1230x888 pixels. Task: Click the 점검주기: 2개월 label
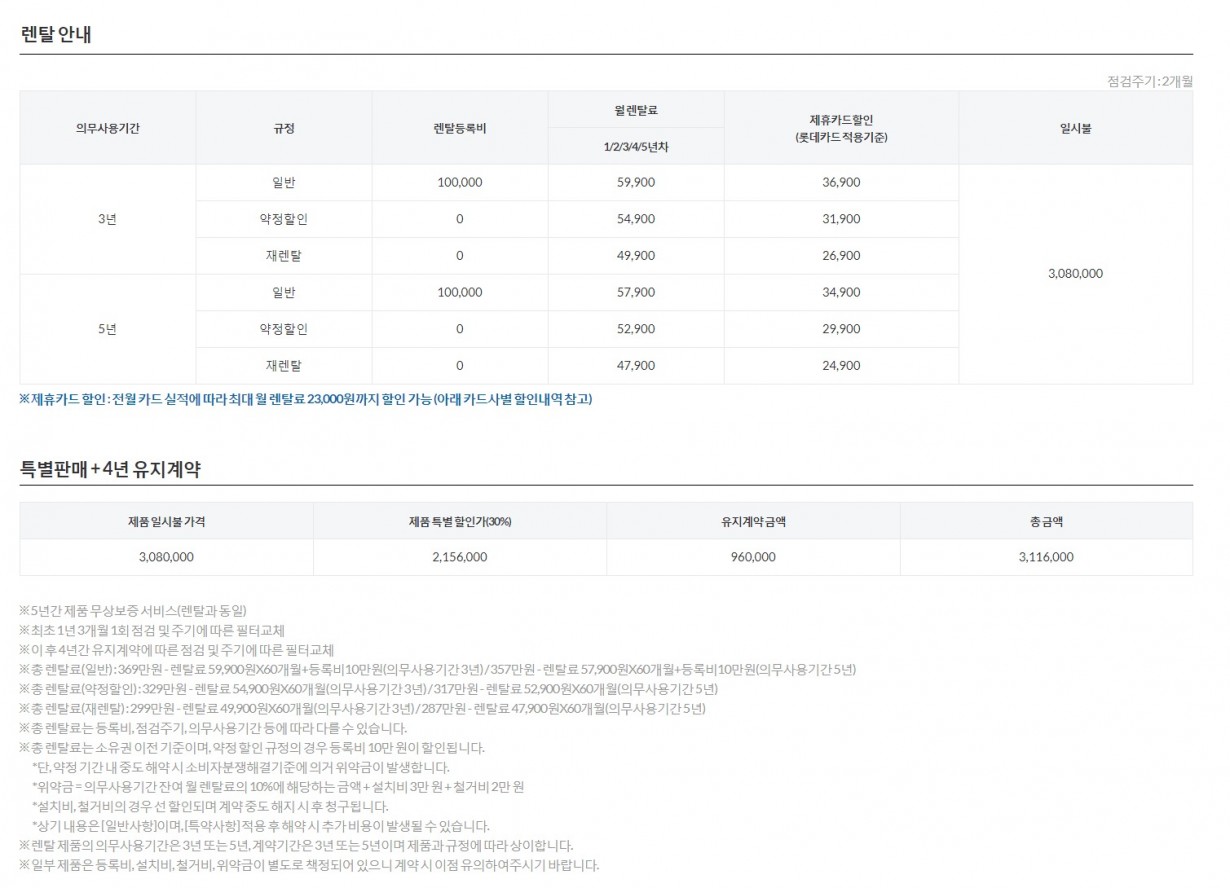(x=1149, y=81)
